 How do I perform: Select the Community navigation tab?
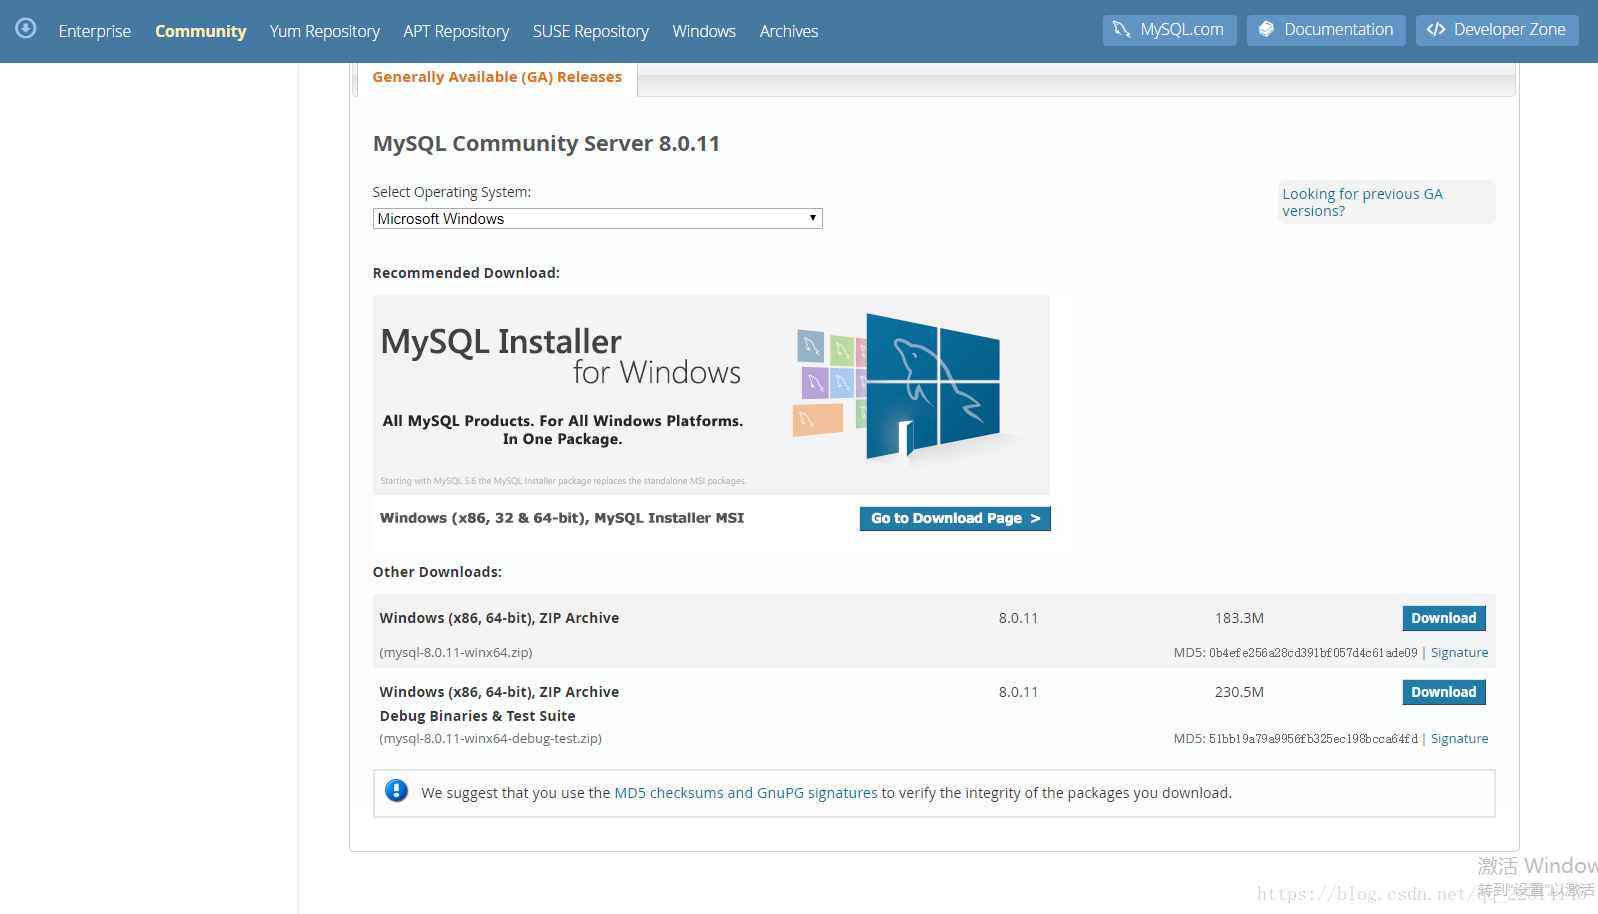tap(200, 31)
